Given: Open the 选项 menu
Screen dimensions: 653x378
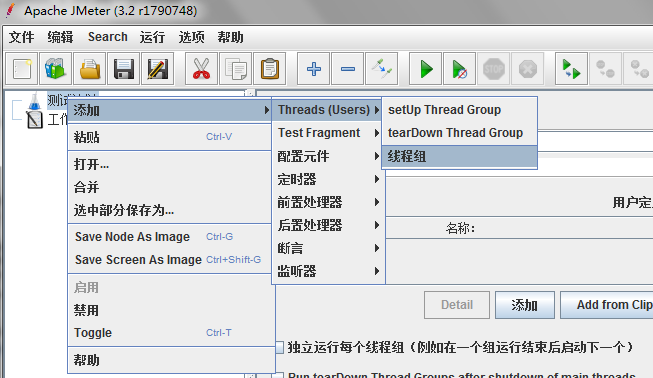Looking at the screenshot, I should click(192, 37).
